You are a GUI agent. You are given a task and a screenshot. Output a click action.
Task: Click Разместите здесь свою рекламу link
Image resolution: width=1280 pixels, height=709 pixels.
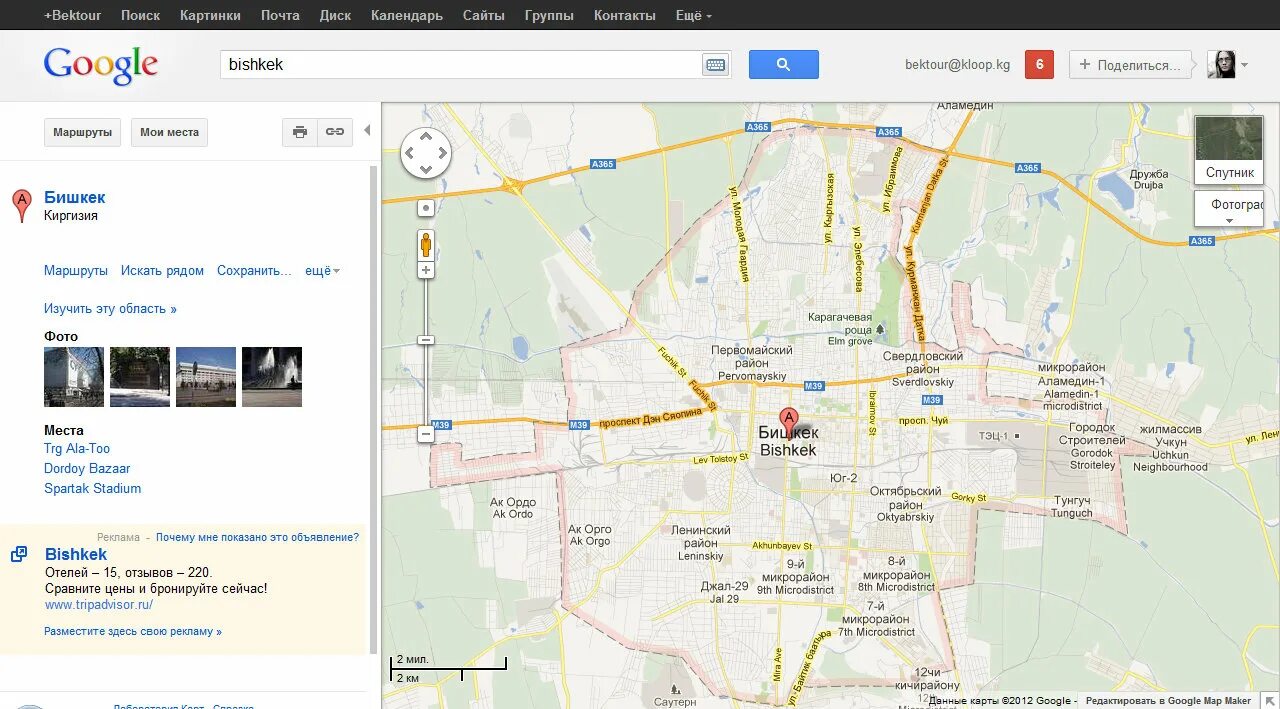133,632
